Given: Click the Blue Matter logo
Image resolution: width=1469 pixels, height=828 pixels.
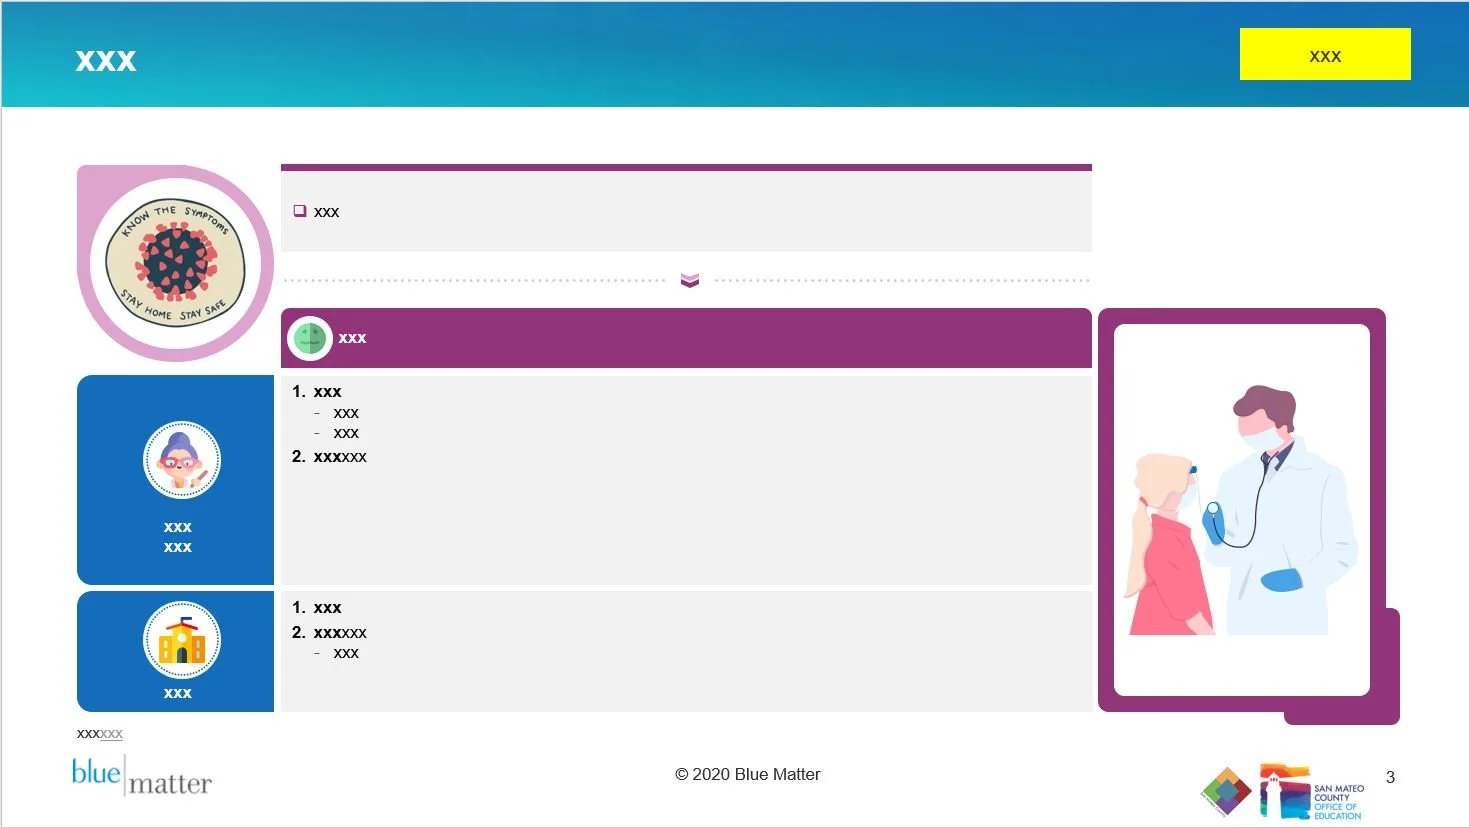Looking at the screenshot, I should pyautogui.click(x=141, y=776).
